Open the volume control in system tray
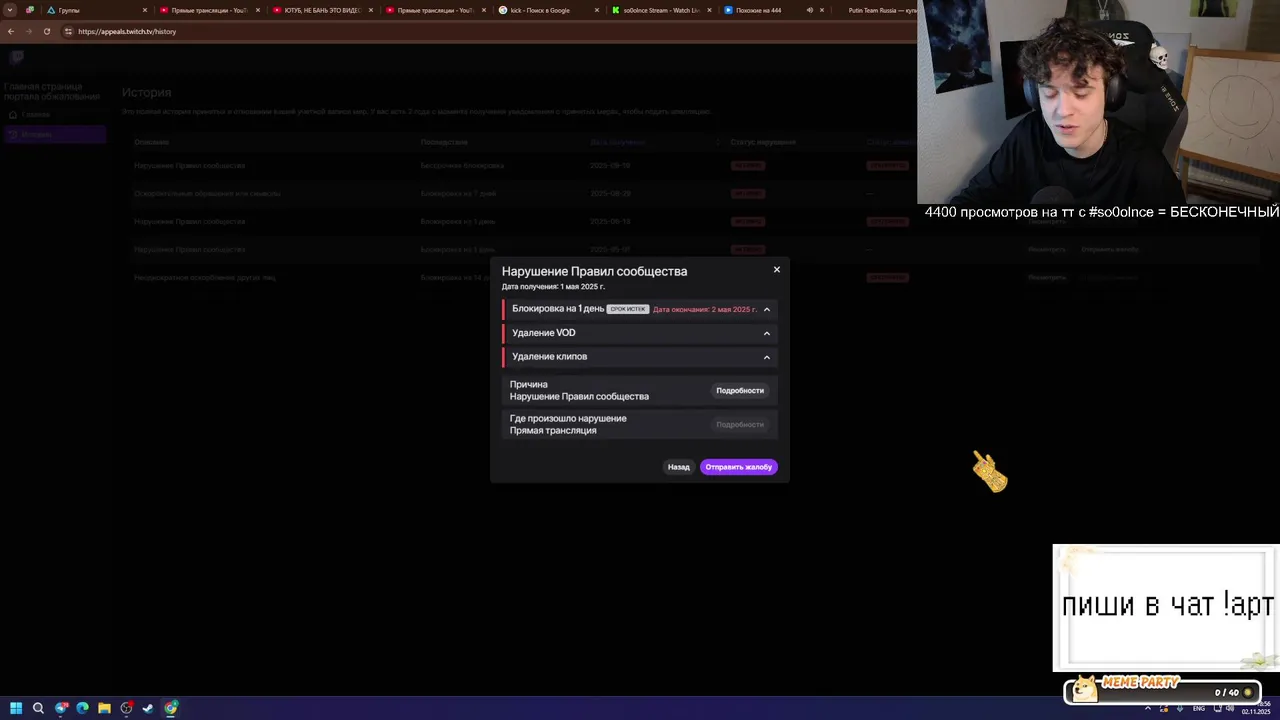 pyautogui.click(x=1229, y=708)
